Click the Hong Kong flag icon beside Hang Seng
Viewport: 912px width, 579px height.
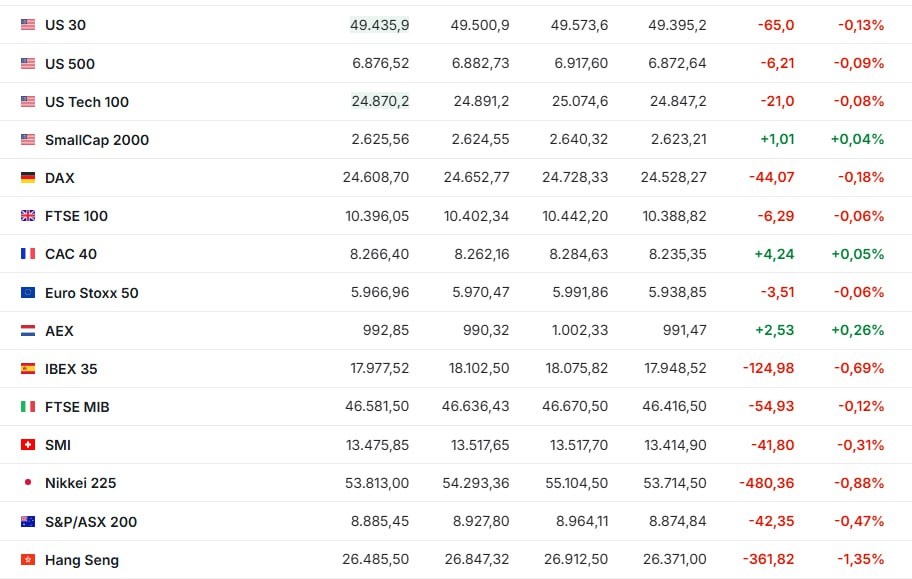click(28, 560)
